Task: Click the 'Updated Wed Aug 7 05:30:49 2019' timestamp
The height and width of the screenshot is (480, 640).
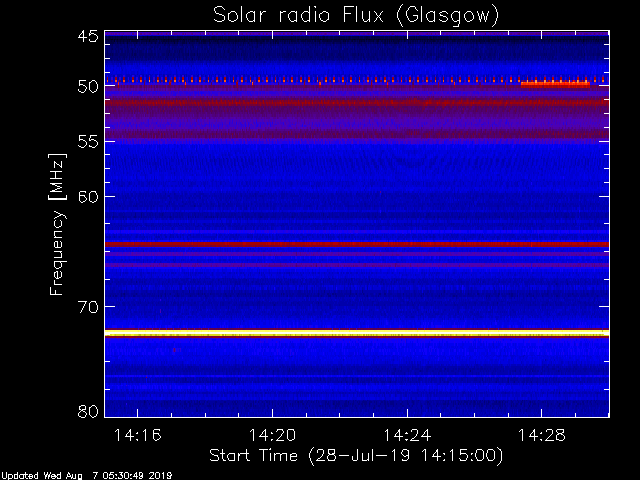Action: [x=86, y=476]
